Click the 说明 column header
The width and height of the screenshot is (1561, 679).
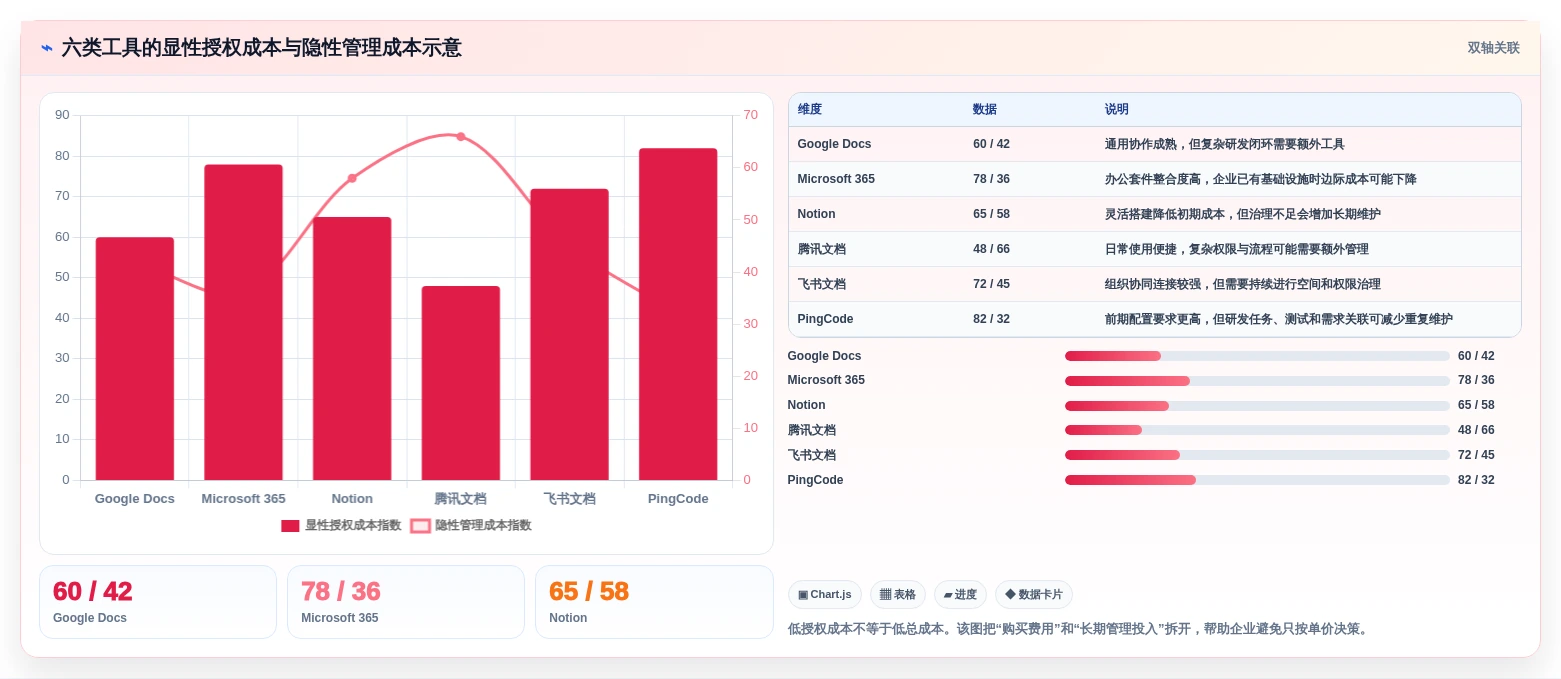pos(1117,109)
